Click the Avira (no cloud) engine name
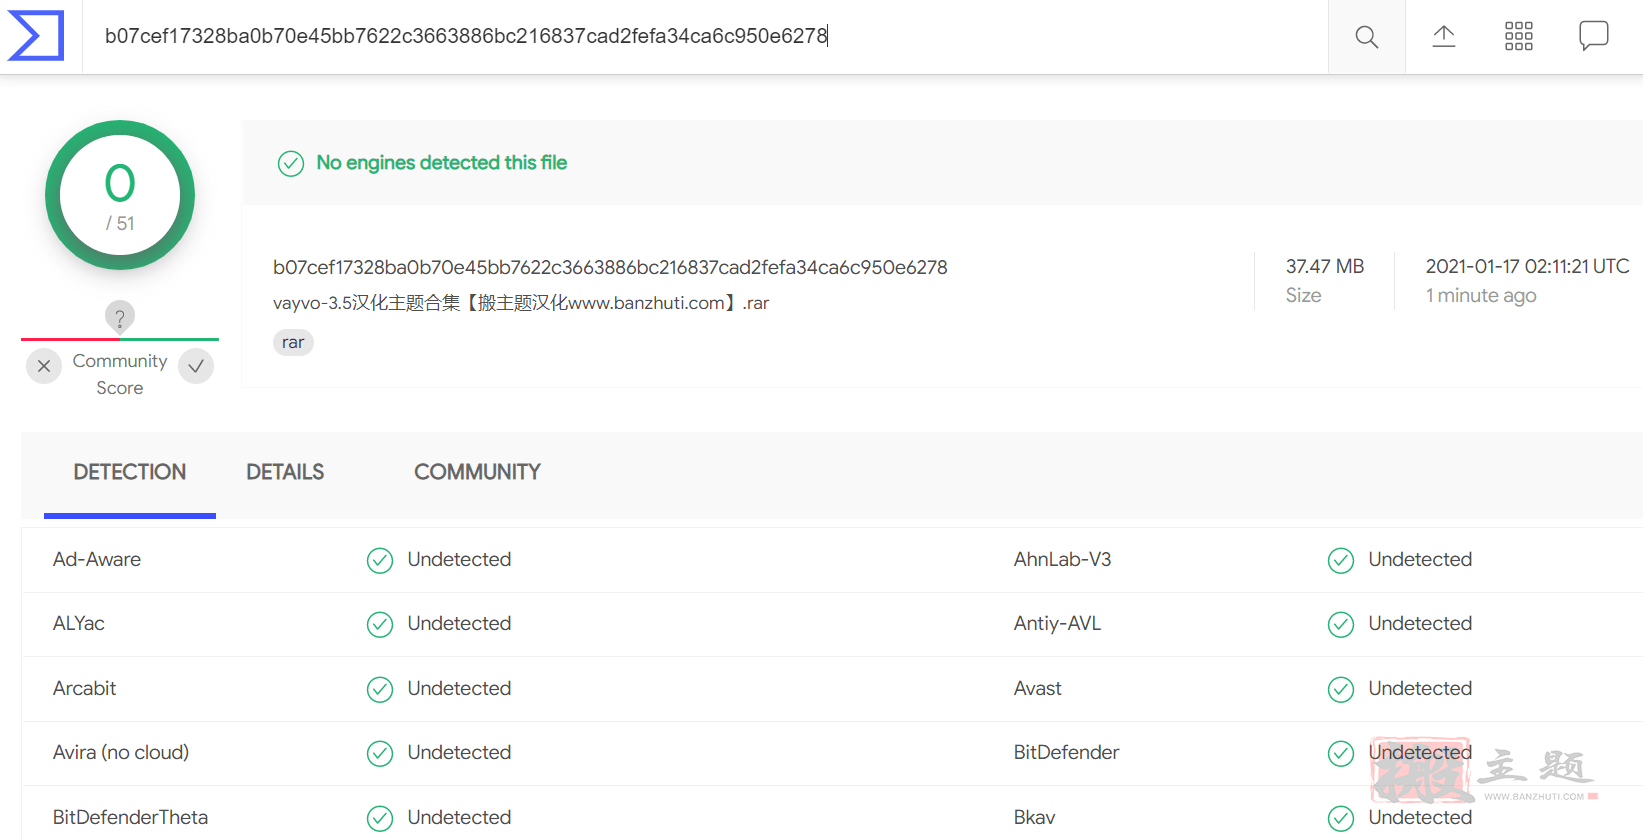Image resolution: width=1643 pixels, height=839 pixels. click(x=121, y=752)
